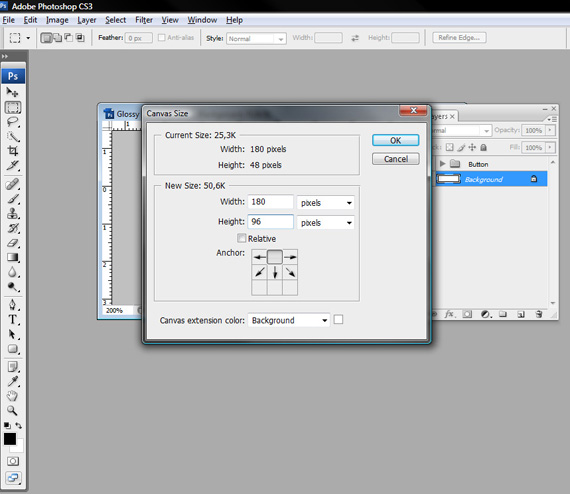Open the File menu

pyautogui.click(x=8, y=20)
